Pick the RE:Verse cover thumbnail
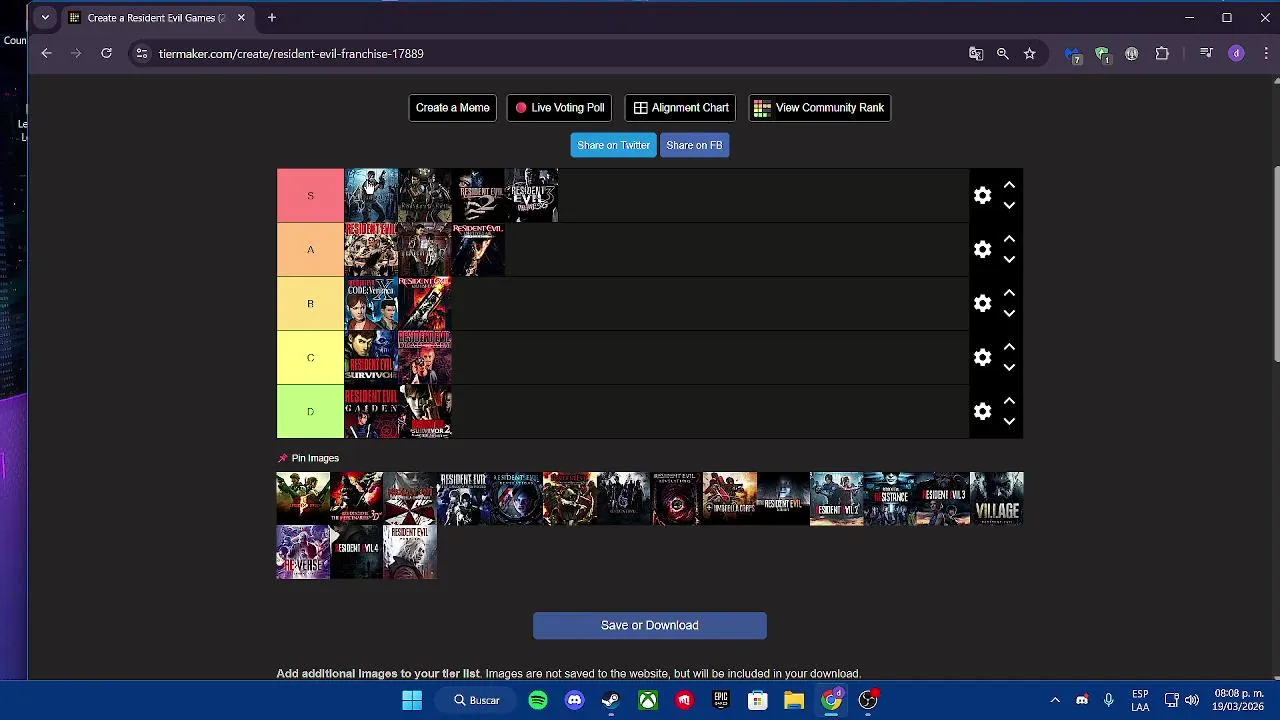Screen dimensions: 1280x720 tap(303, 552)
